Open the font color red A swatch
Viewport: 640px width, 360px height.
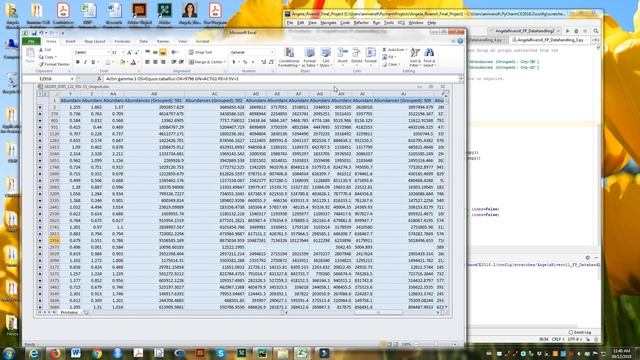pos(133,62)
